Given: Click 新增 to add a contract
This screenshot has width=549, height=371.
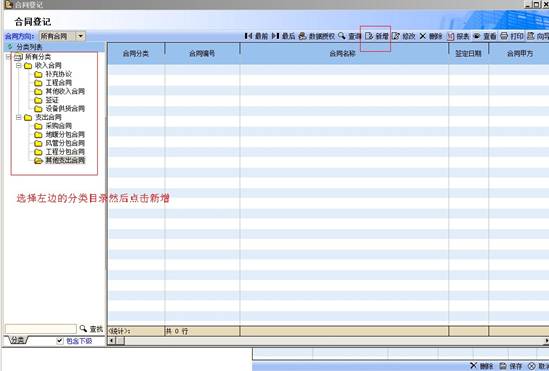Looking at the screenshot, I should pos(377,36).
